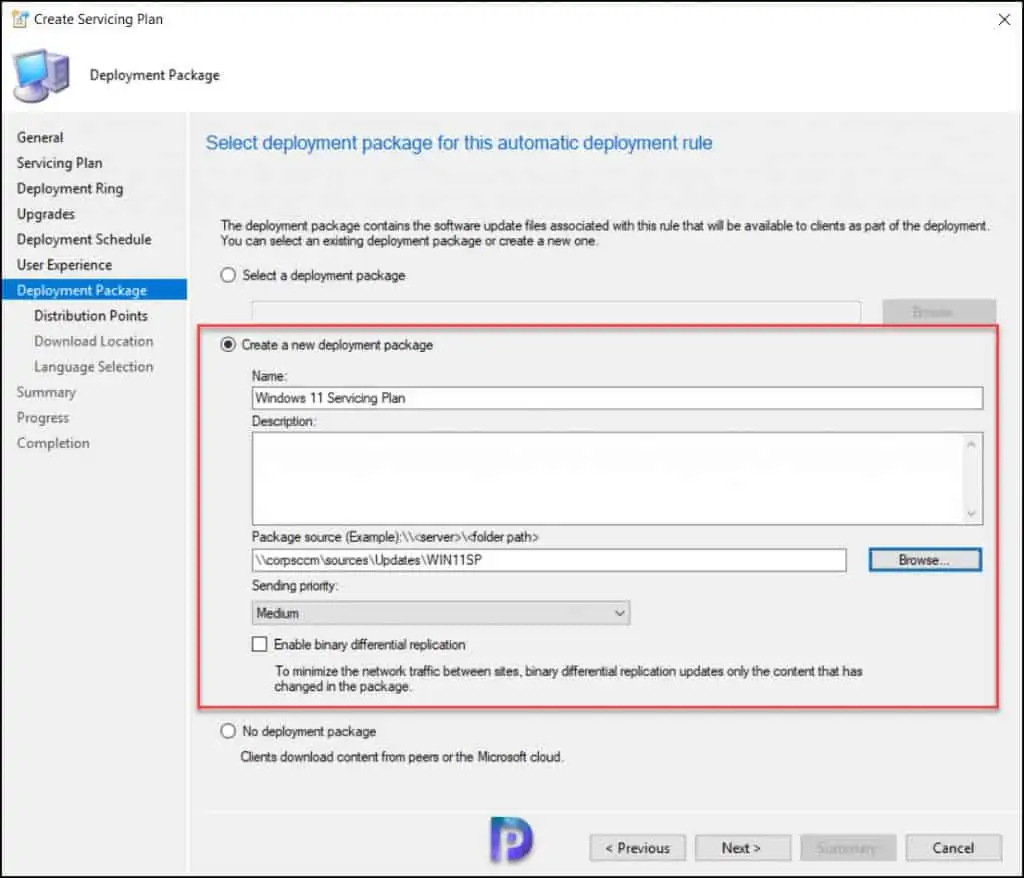Switch to the Upgrades step
This screenshot has height=878, width=1024.
coord(46,214)
